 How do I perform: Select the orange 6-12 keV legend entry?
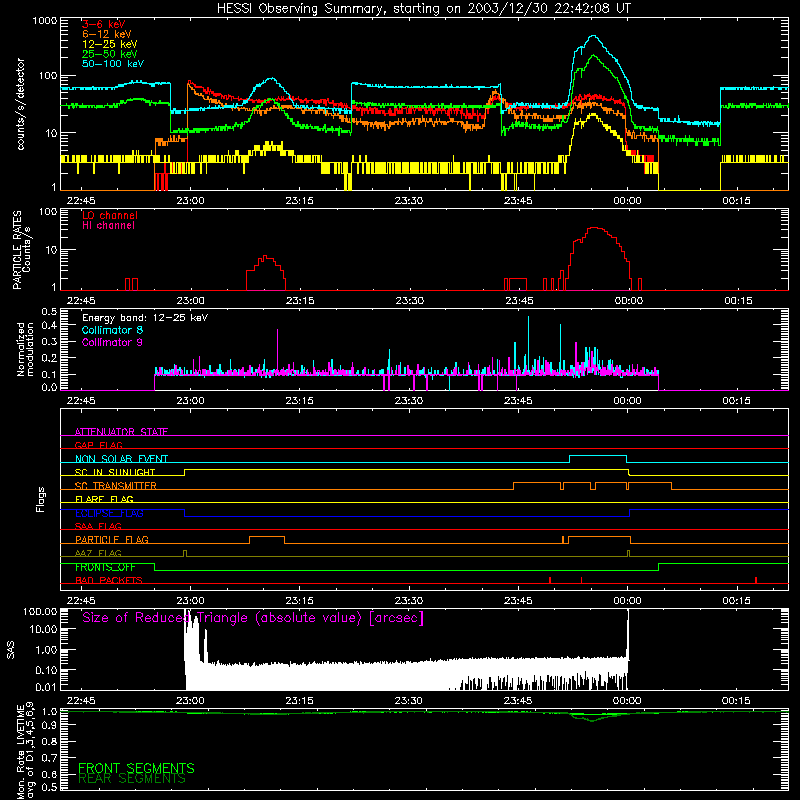coord(107,34)
